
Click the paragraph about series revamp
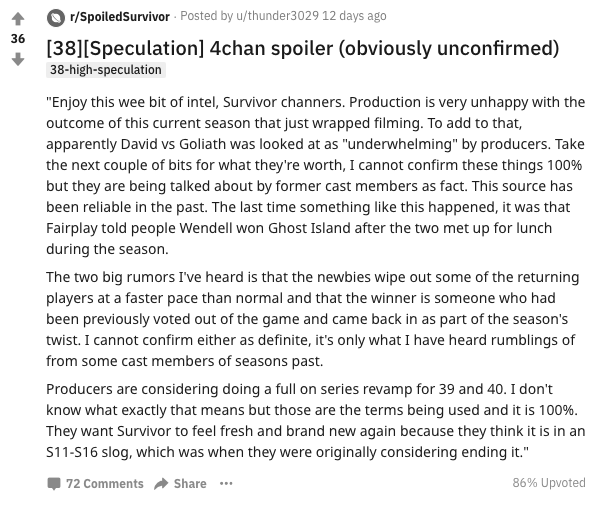point(315,420)
